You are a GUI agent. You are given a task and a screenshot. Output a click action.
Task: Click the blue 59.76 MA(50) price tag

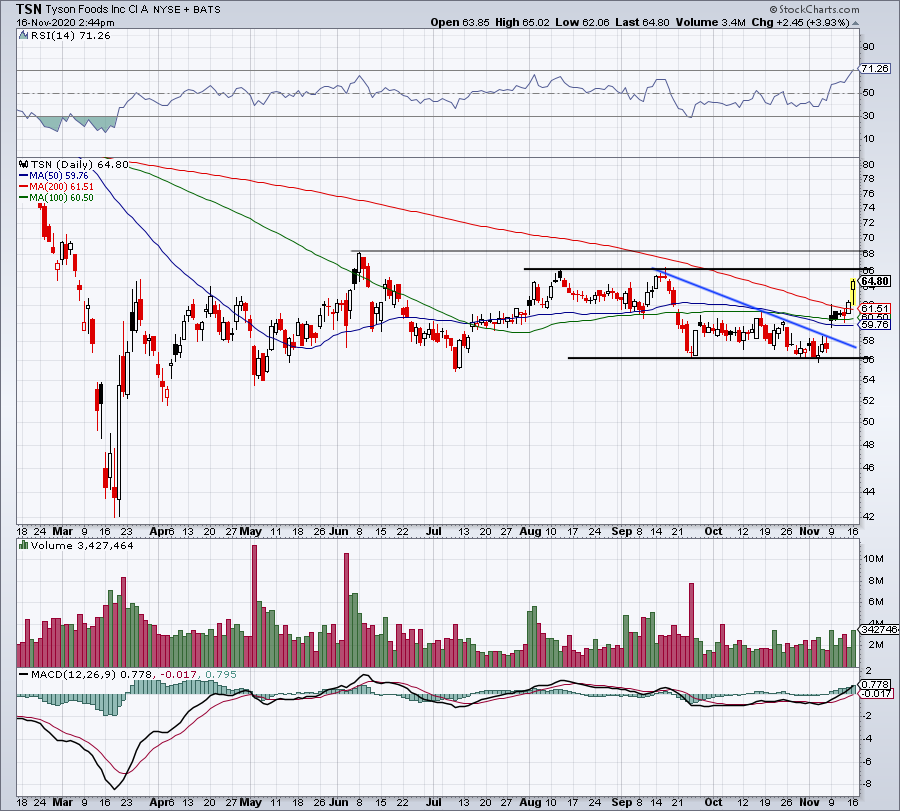[x=875, y=324]
